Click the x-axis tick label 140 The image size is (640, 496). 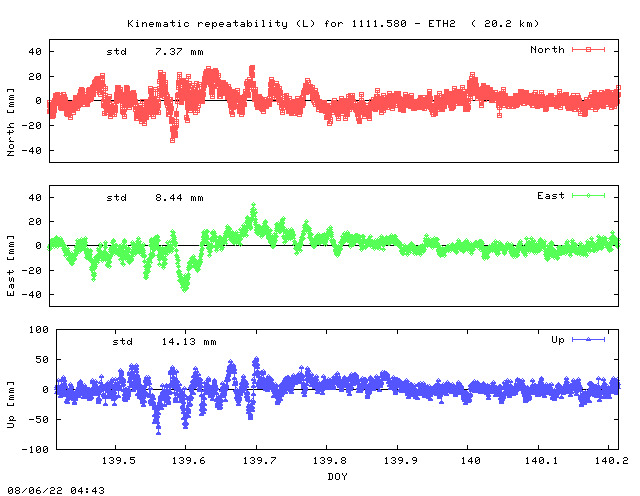(x=471, y=461)
